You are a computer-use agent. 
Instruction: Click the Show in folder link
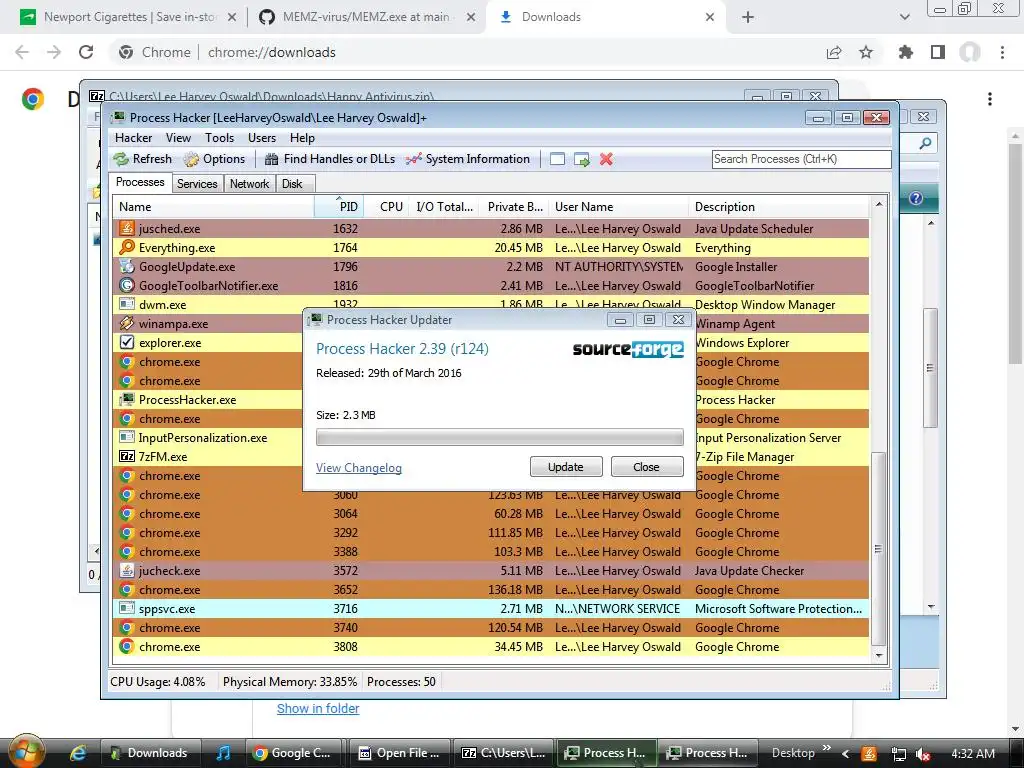point(318,709)
